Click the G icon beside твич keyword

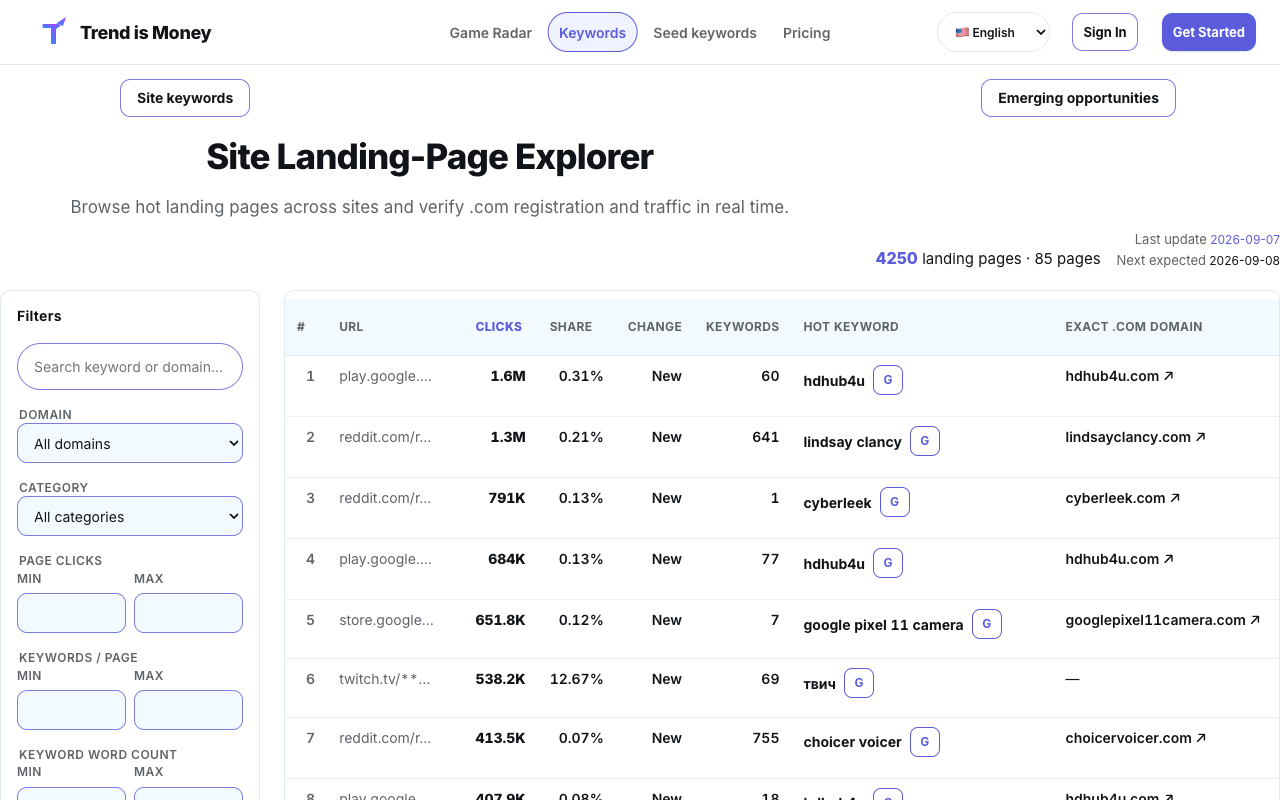point(859,683)
